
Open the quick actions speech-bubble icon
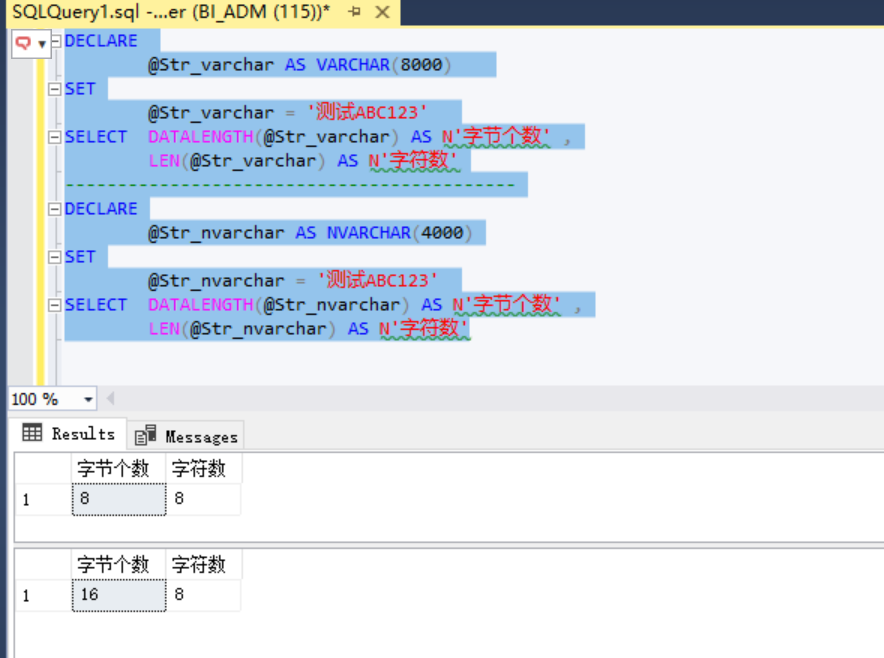click(x=23, y=43)
